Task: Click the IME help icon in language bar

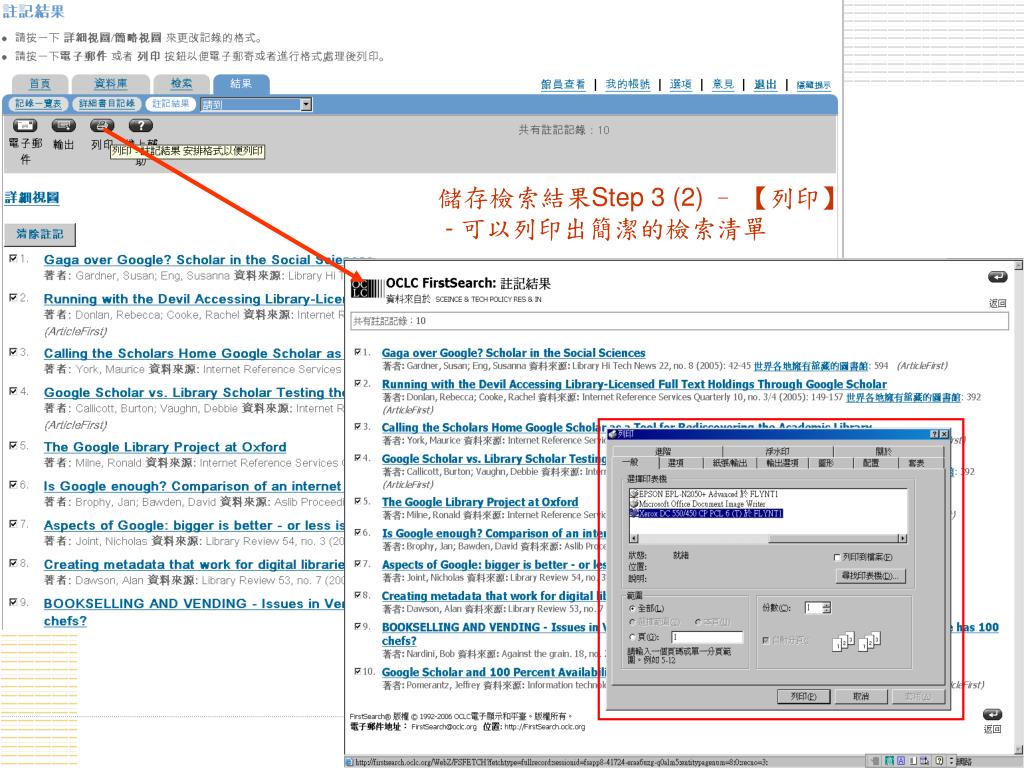Action: 938,761
